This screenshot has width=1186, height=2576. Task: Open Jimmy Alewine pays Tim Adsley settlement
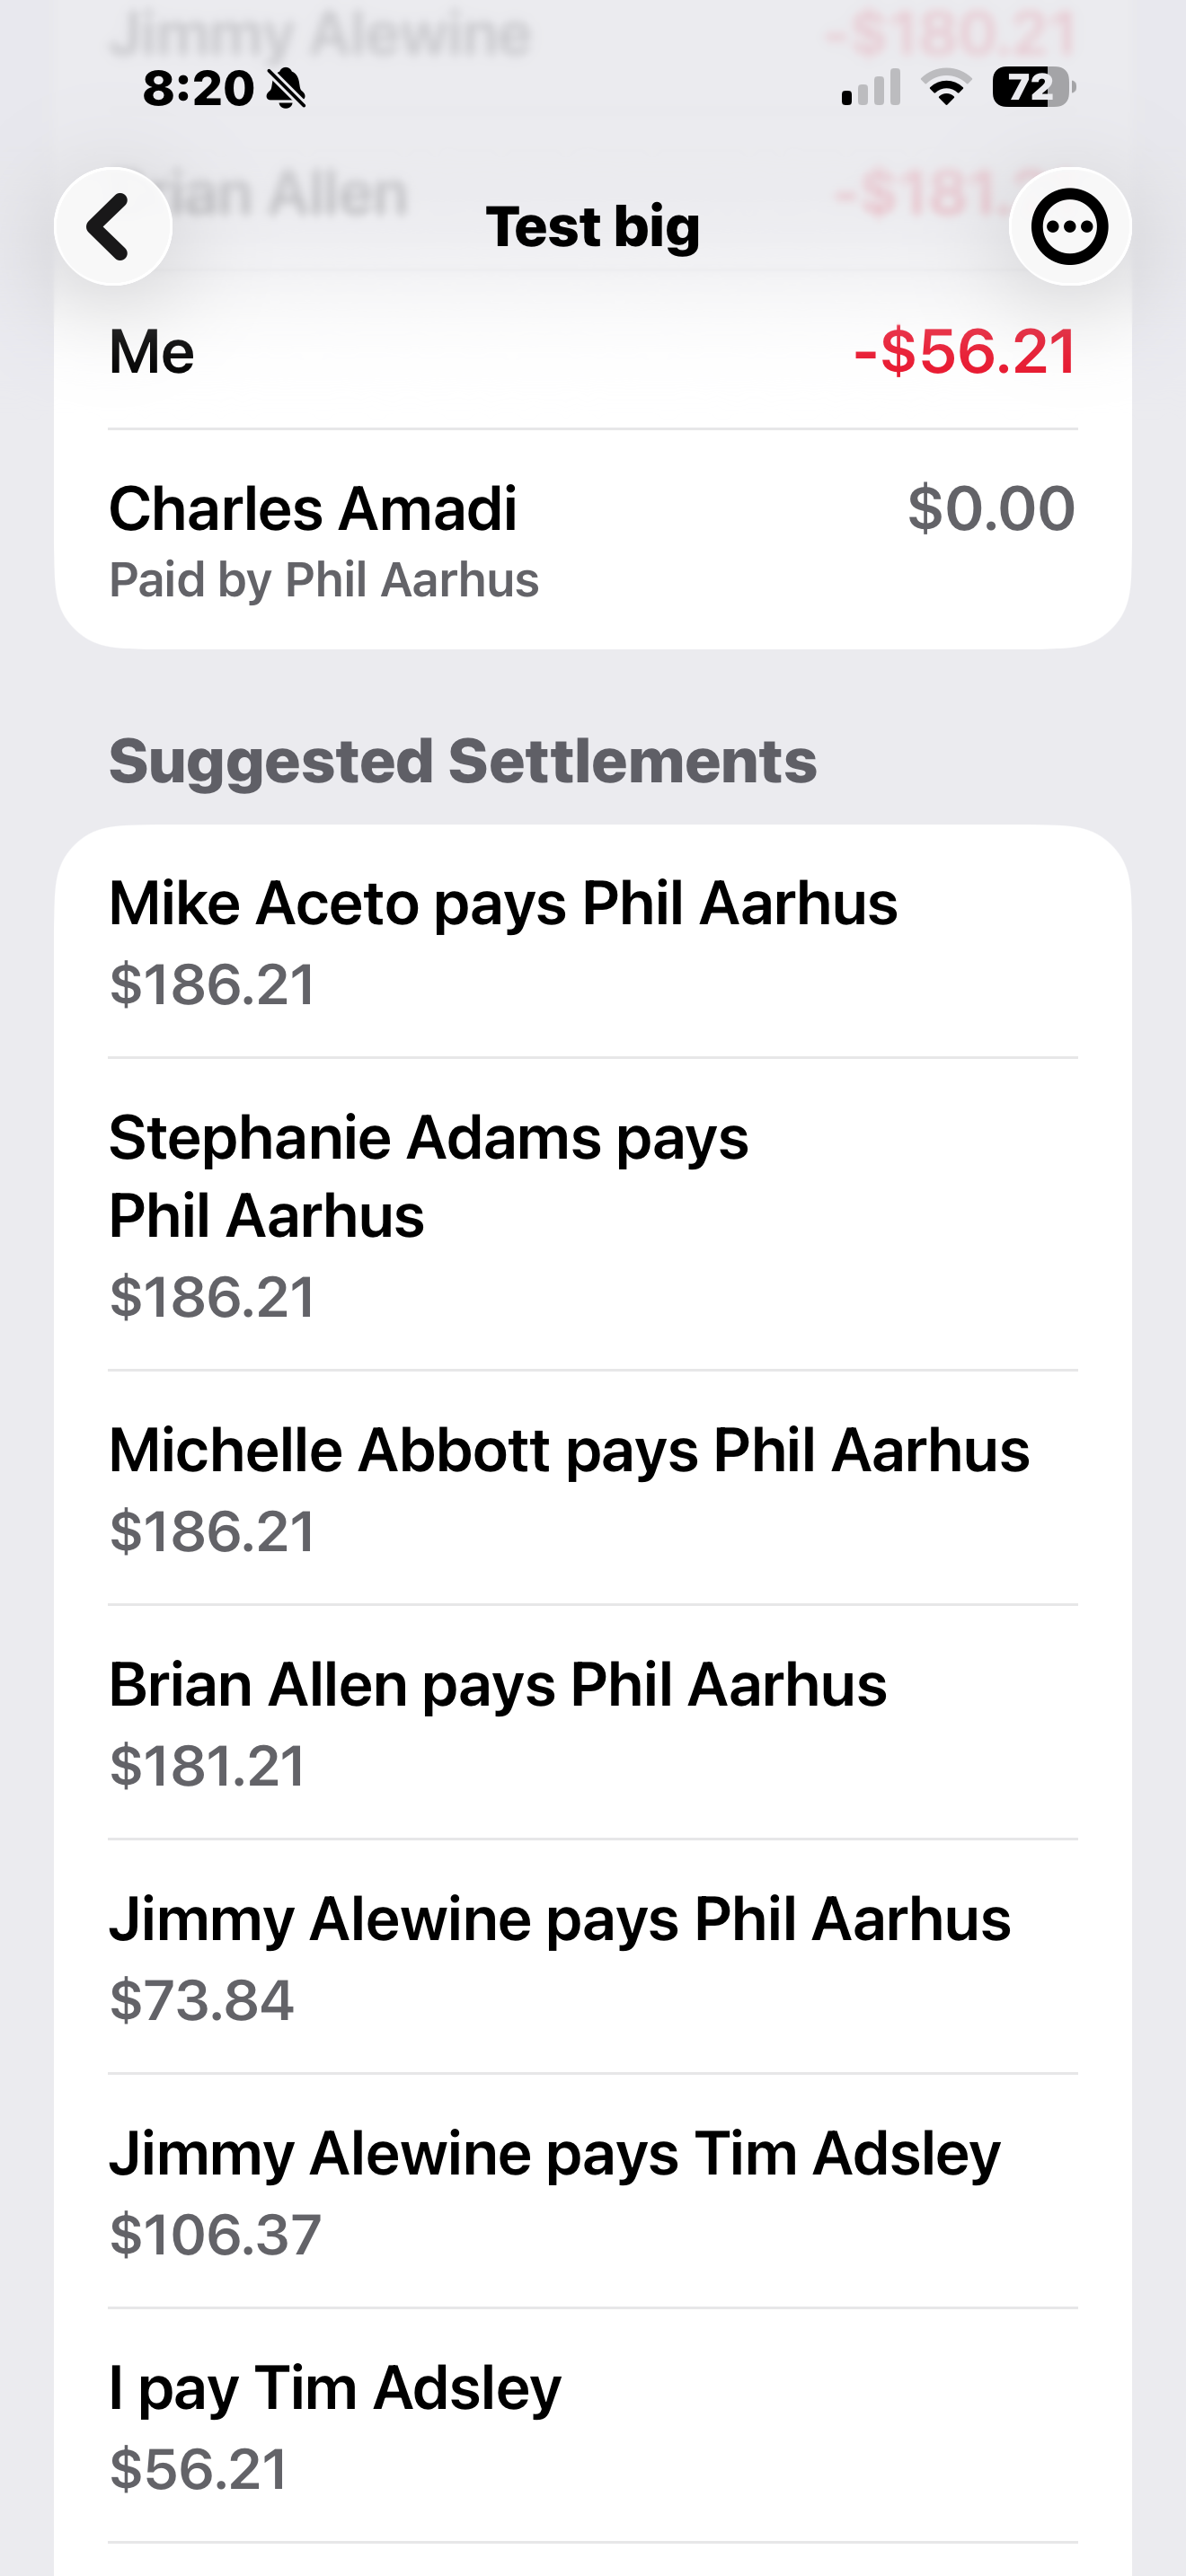tap(593, 2191)
